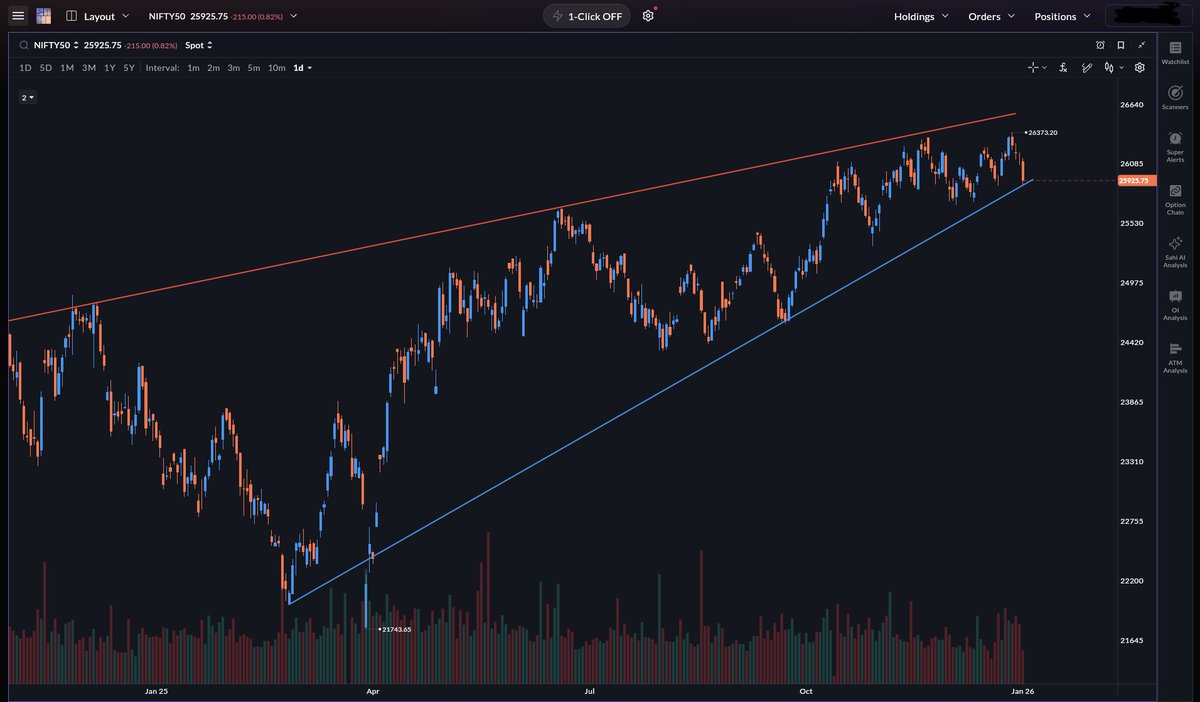Screen dimensions: 1200x702
Task: Click the 26640 price axis label
Action: point(1131,104)
